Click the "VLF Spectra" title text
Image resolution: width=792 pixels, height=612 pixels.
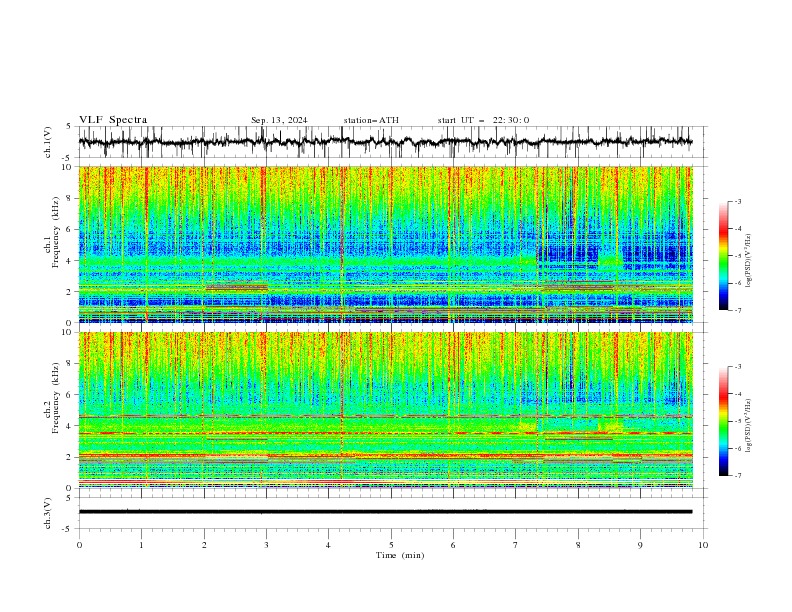(113, 120)
